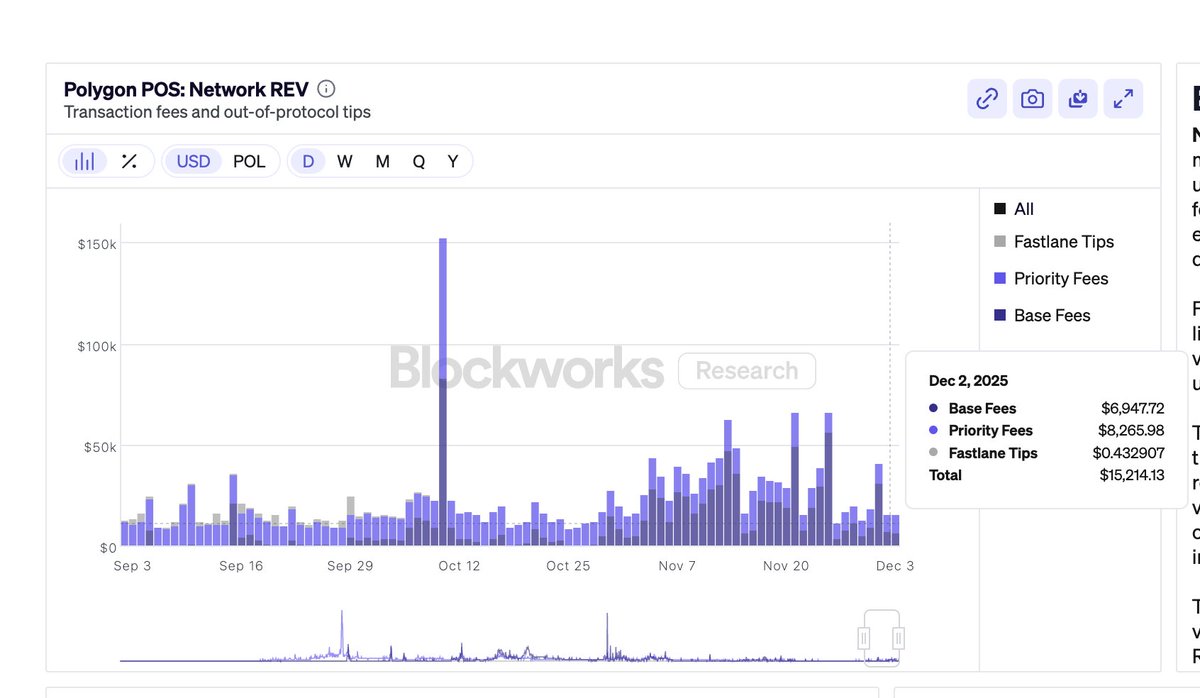The width and height of the screenshot is (1200, 698).
Task: Click the Priority Fees purple swatch
Action: pyautogui.click(x=1000, y=279)
